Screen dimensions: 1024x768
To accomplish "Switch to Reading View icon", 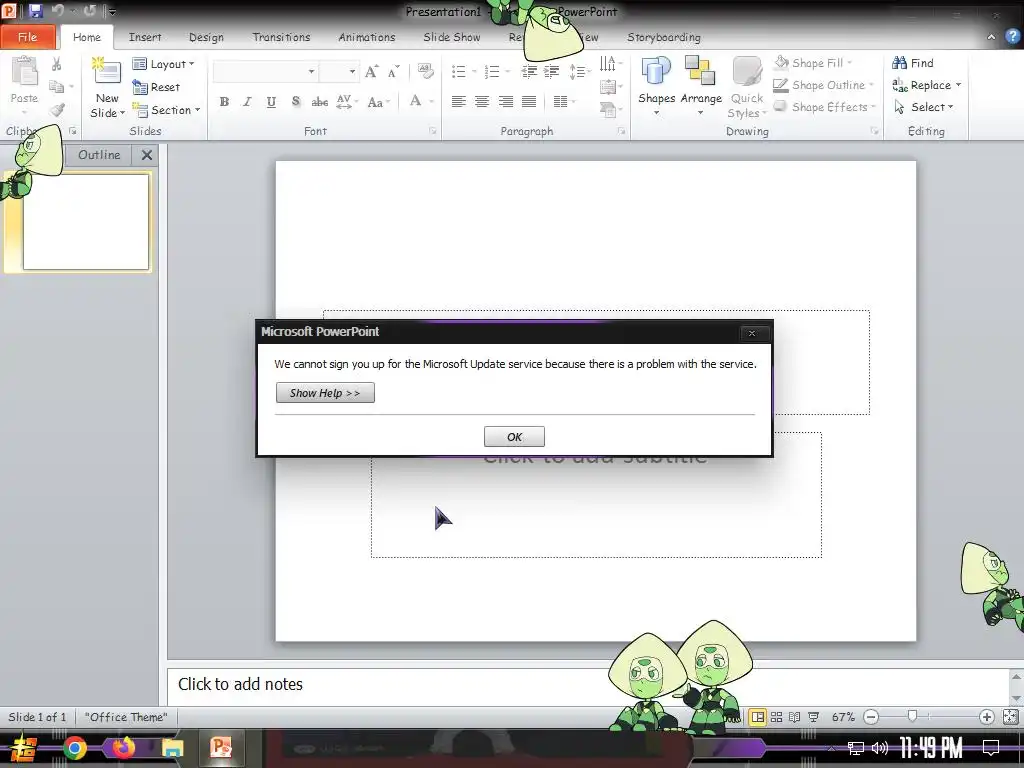I will click(795, 717).
